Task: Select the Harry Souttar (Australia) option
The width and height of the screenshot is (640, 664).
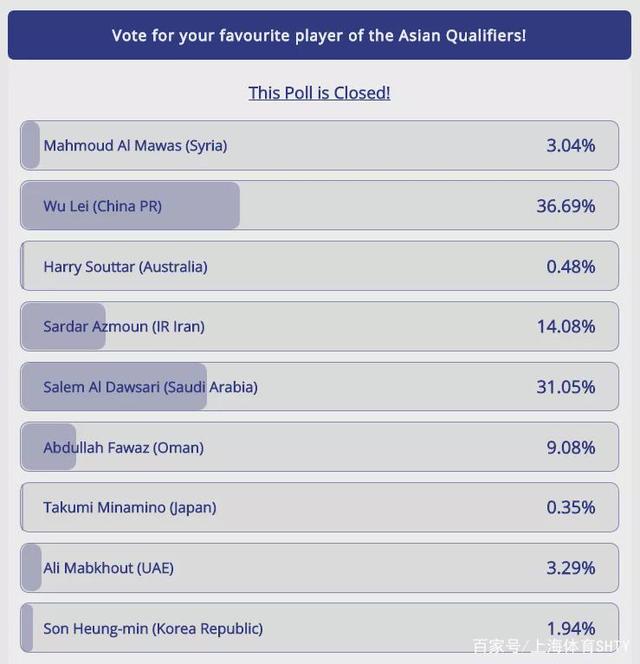Action: point(125,267)
